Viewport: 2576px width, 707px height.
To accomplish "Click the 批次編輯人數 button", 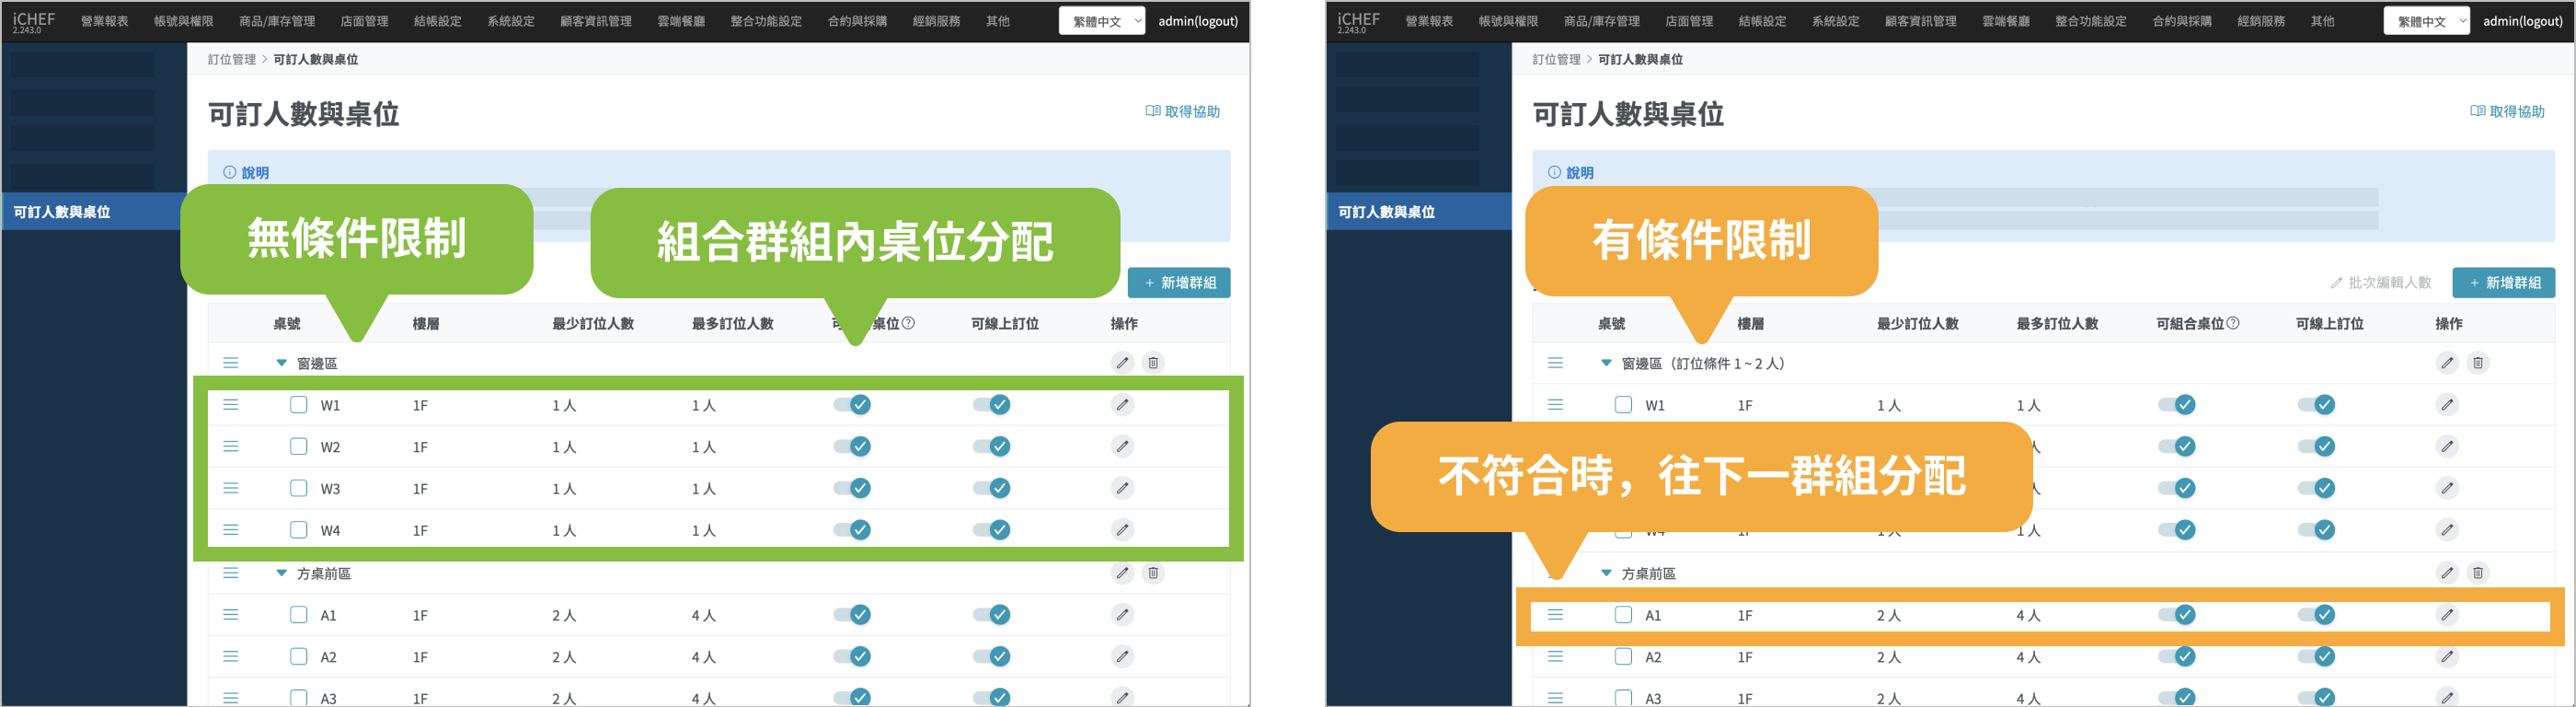I will (2380, 283).
